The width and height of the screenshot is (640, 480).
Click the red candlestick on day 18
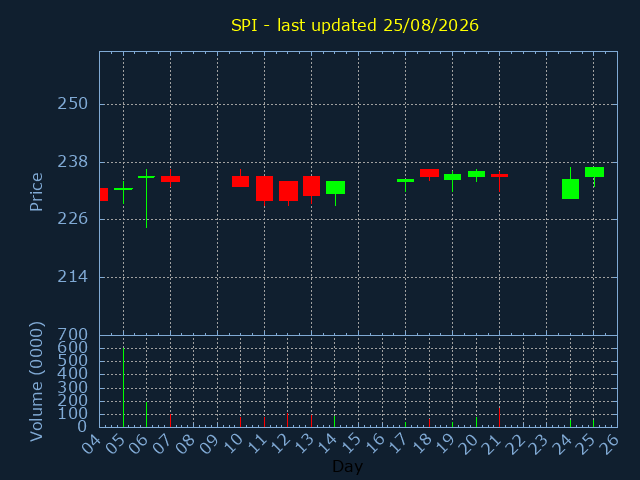pos(429,173)
